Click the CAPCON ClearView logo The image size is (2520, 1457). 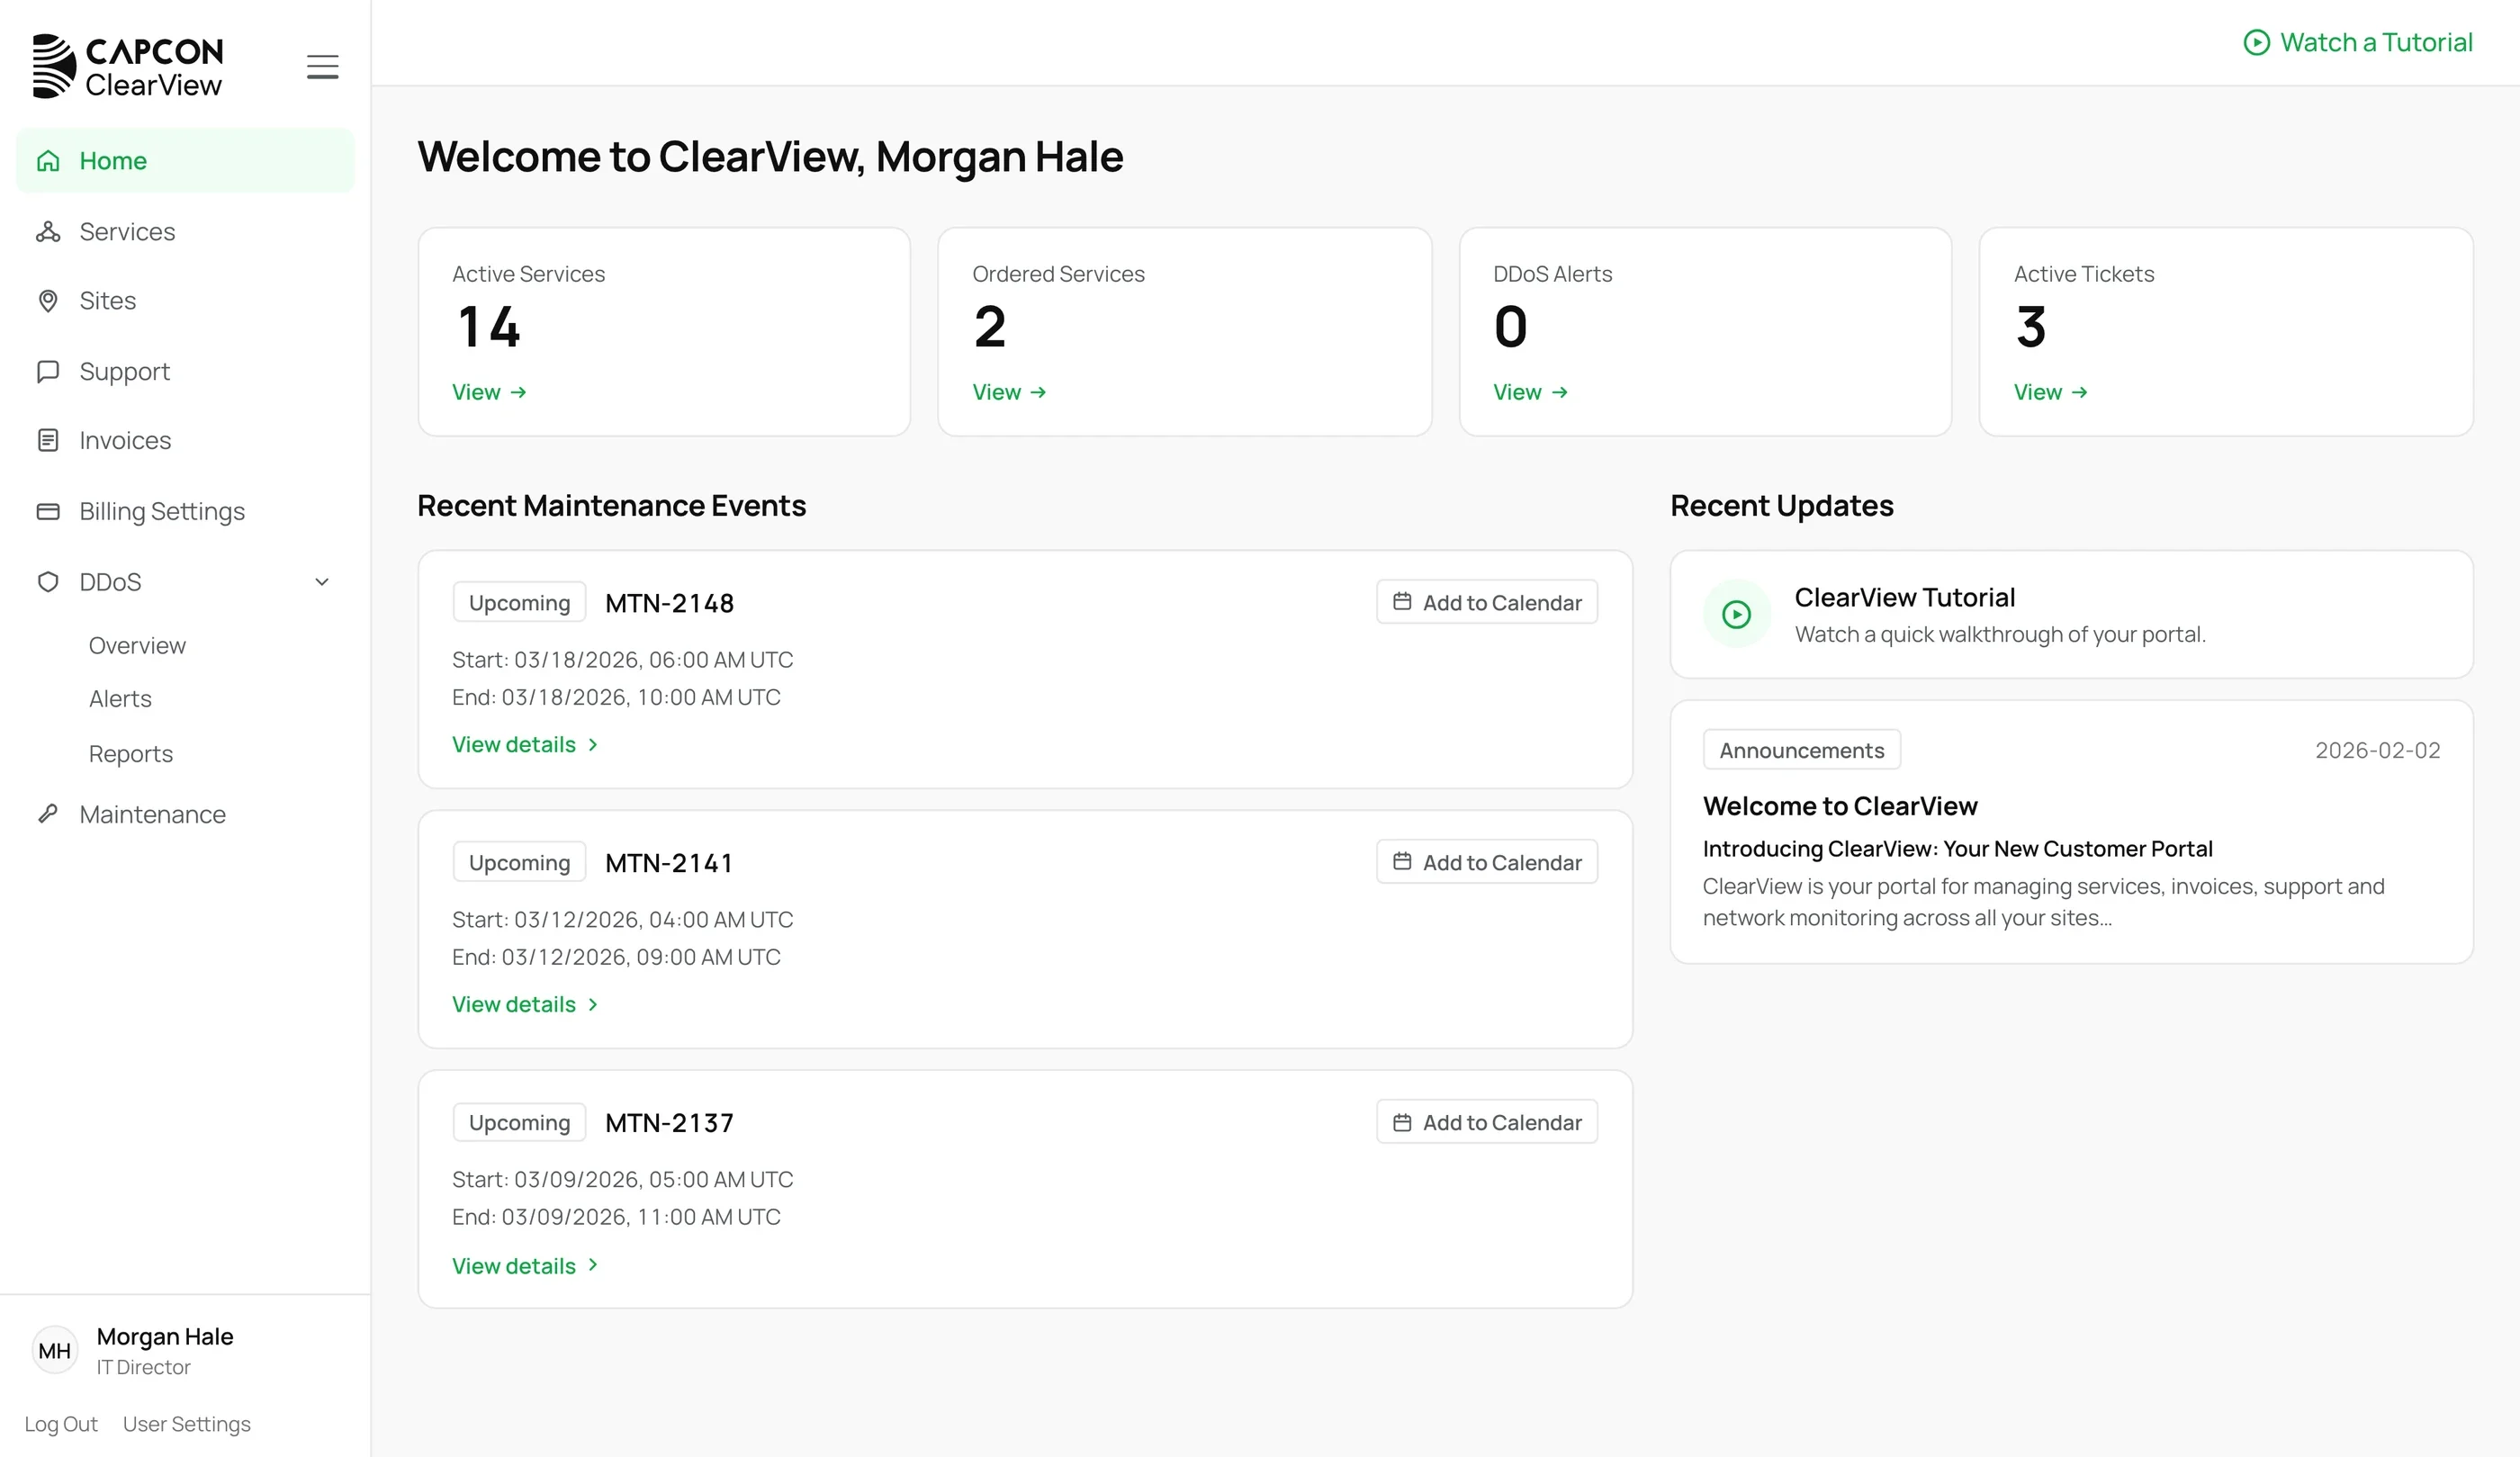[x=127, y=67]
